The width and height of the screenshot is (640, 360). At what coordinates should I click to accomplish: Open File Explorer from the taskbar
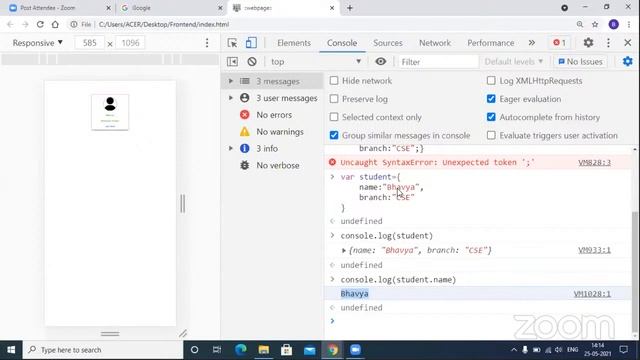pyautogui.click(x=264, y=350)
